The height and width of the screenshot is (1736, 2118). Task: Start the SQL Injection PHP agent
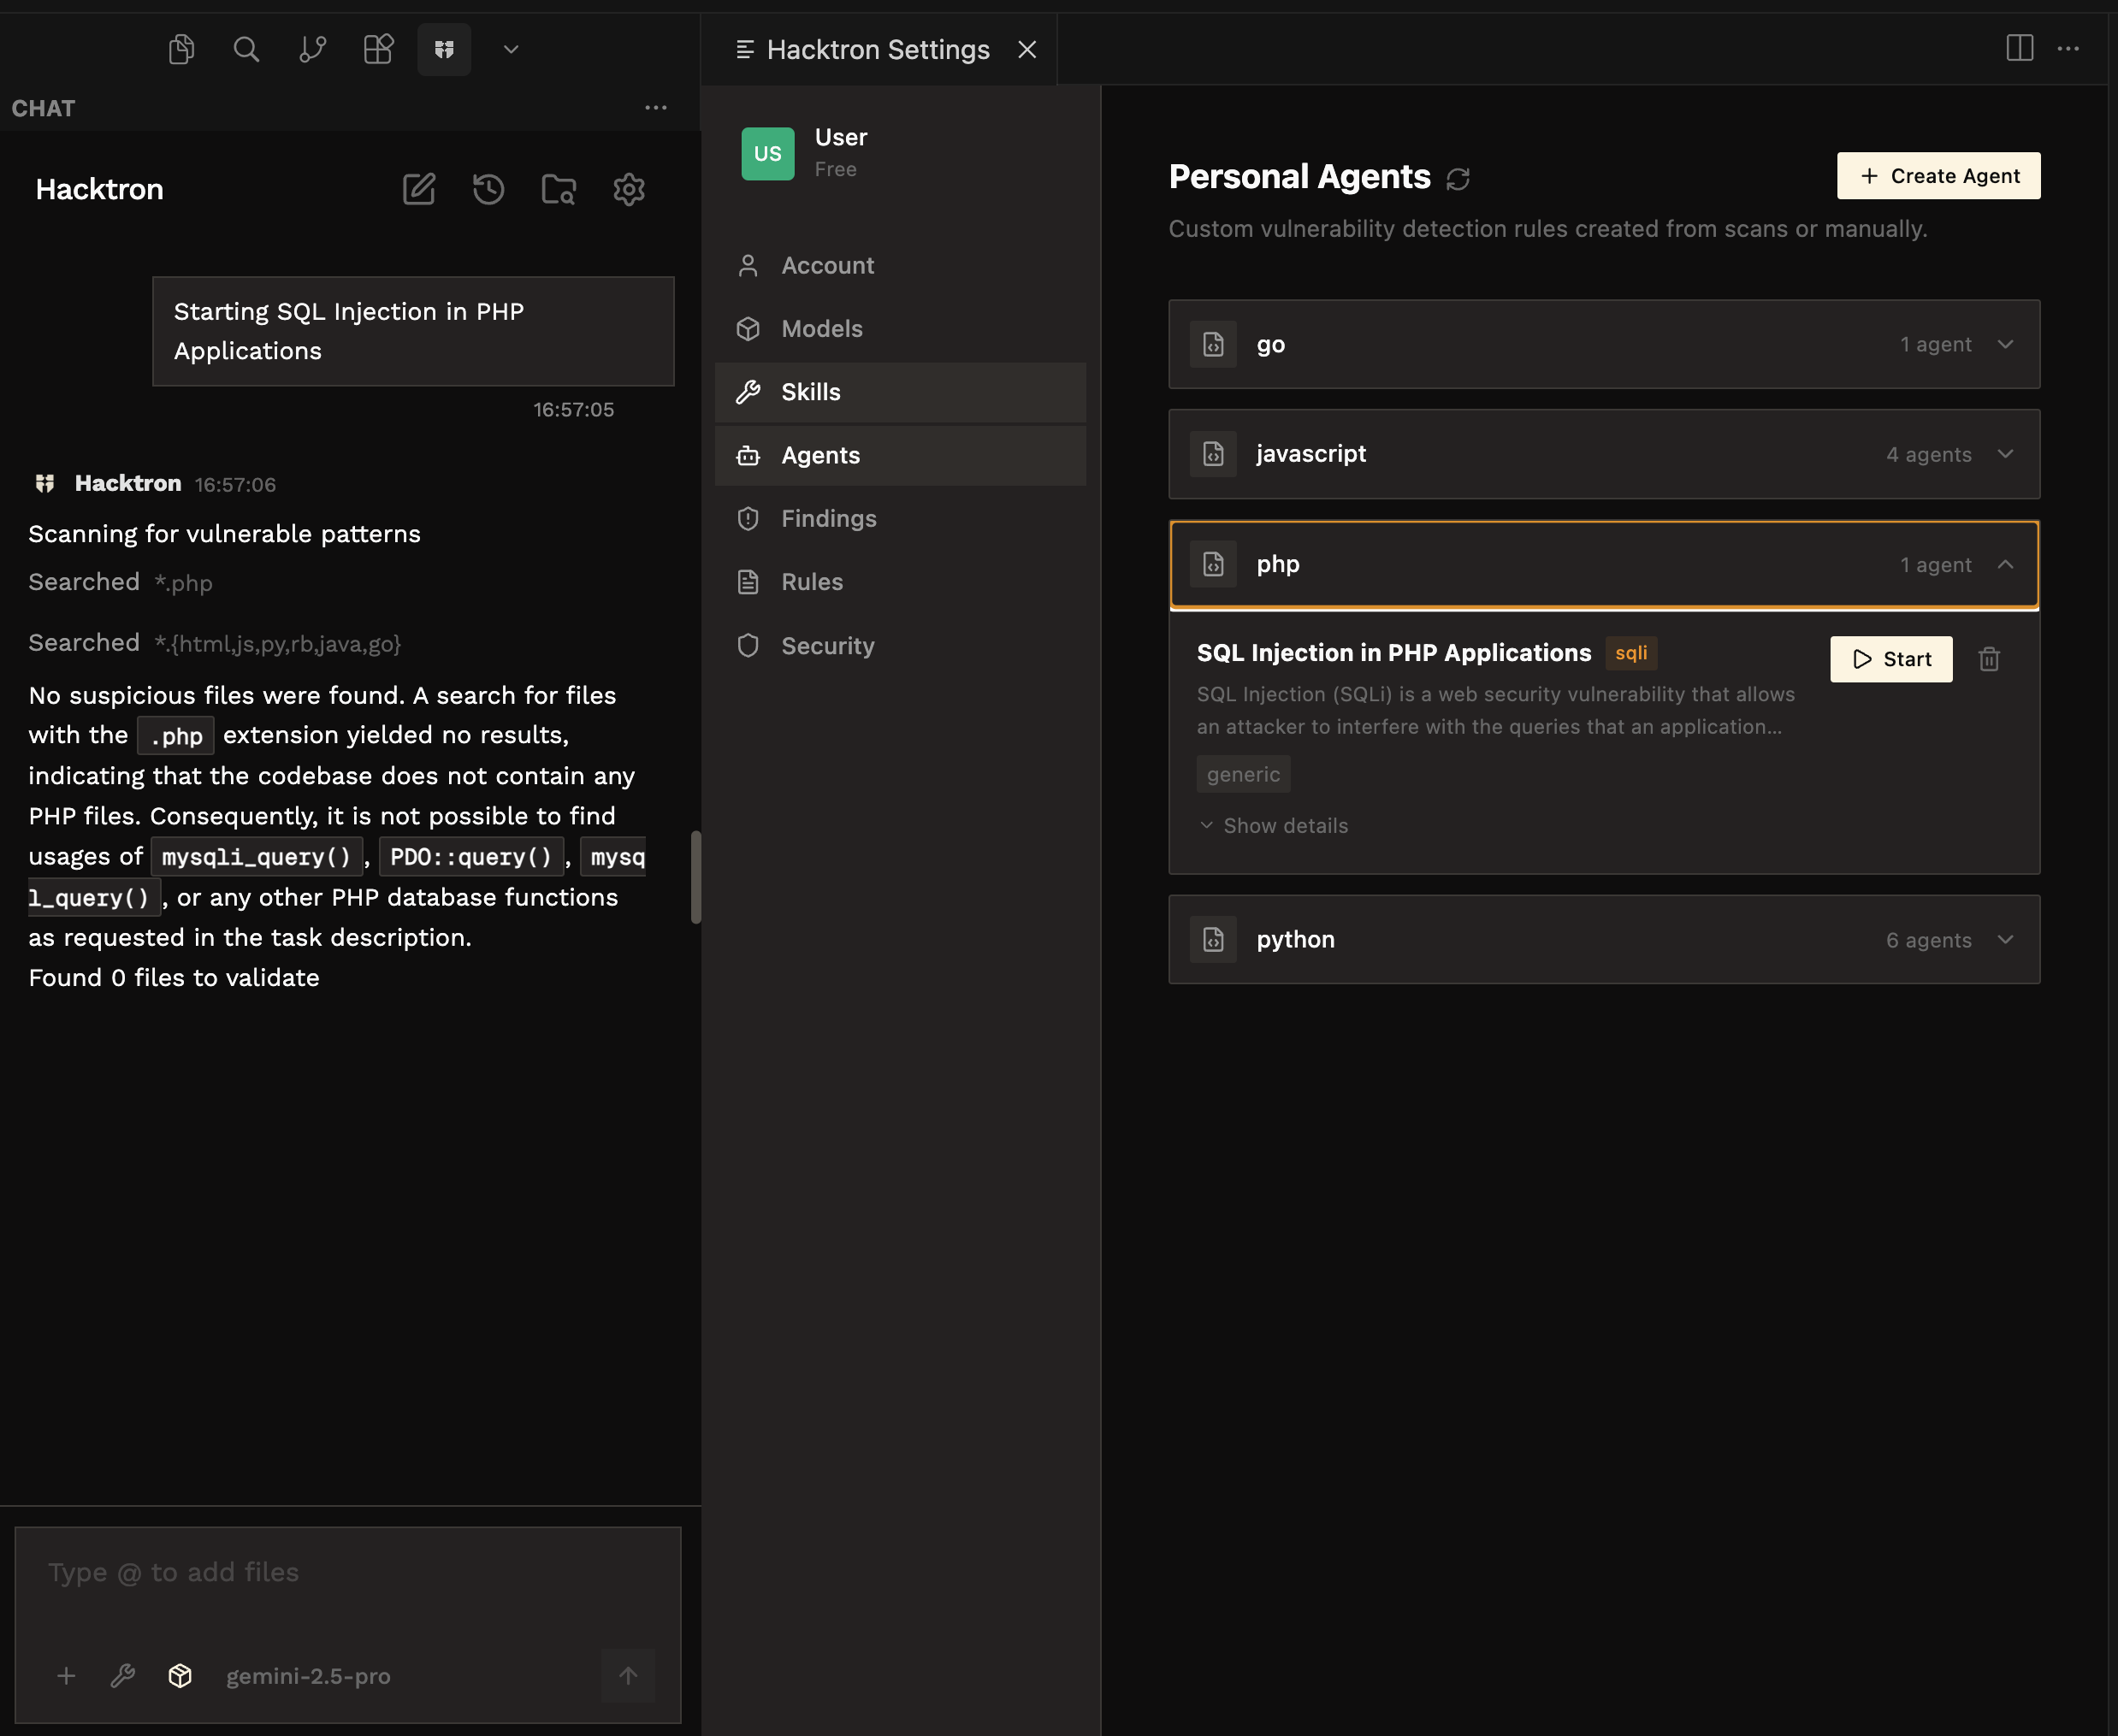coord(1890,659)
